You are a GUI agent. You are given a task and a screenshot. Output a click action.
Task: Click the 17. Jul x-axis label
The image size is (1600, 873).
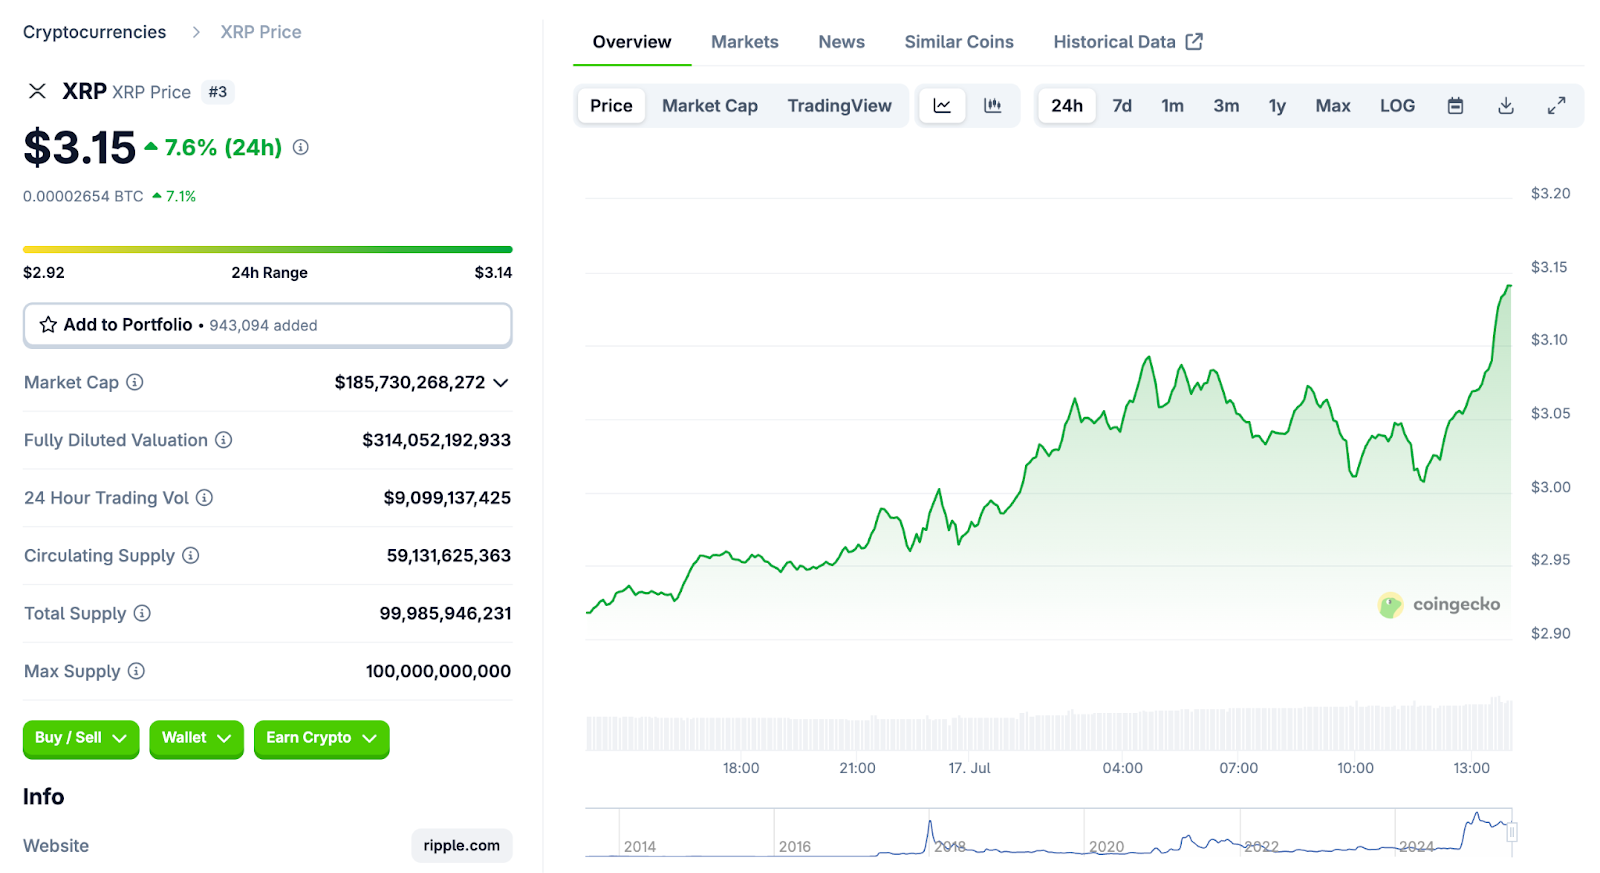point(969,768)
